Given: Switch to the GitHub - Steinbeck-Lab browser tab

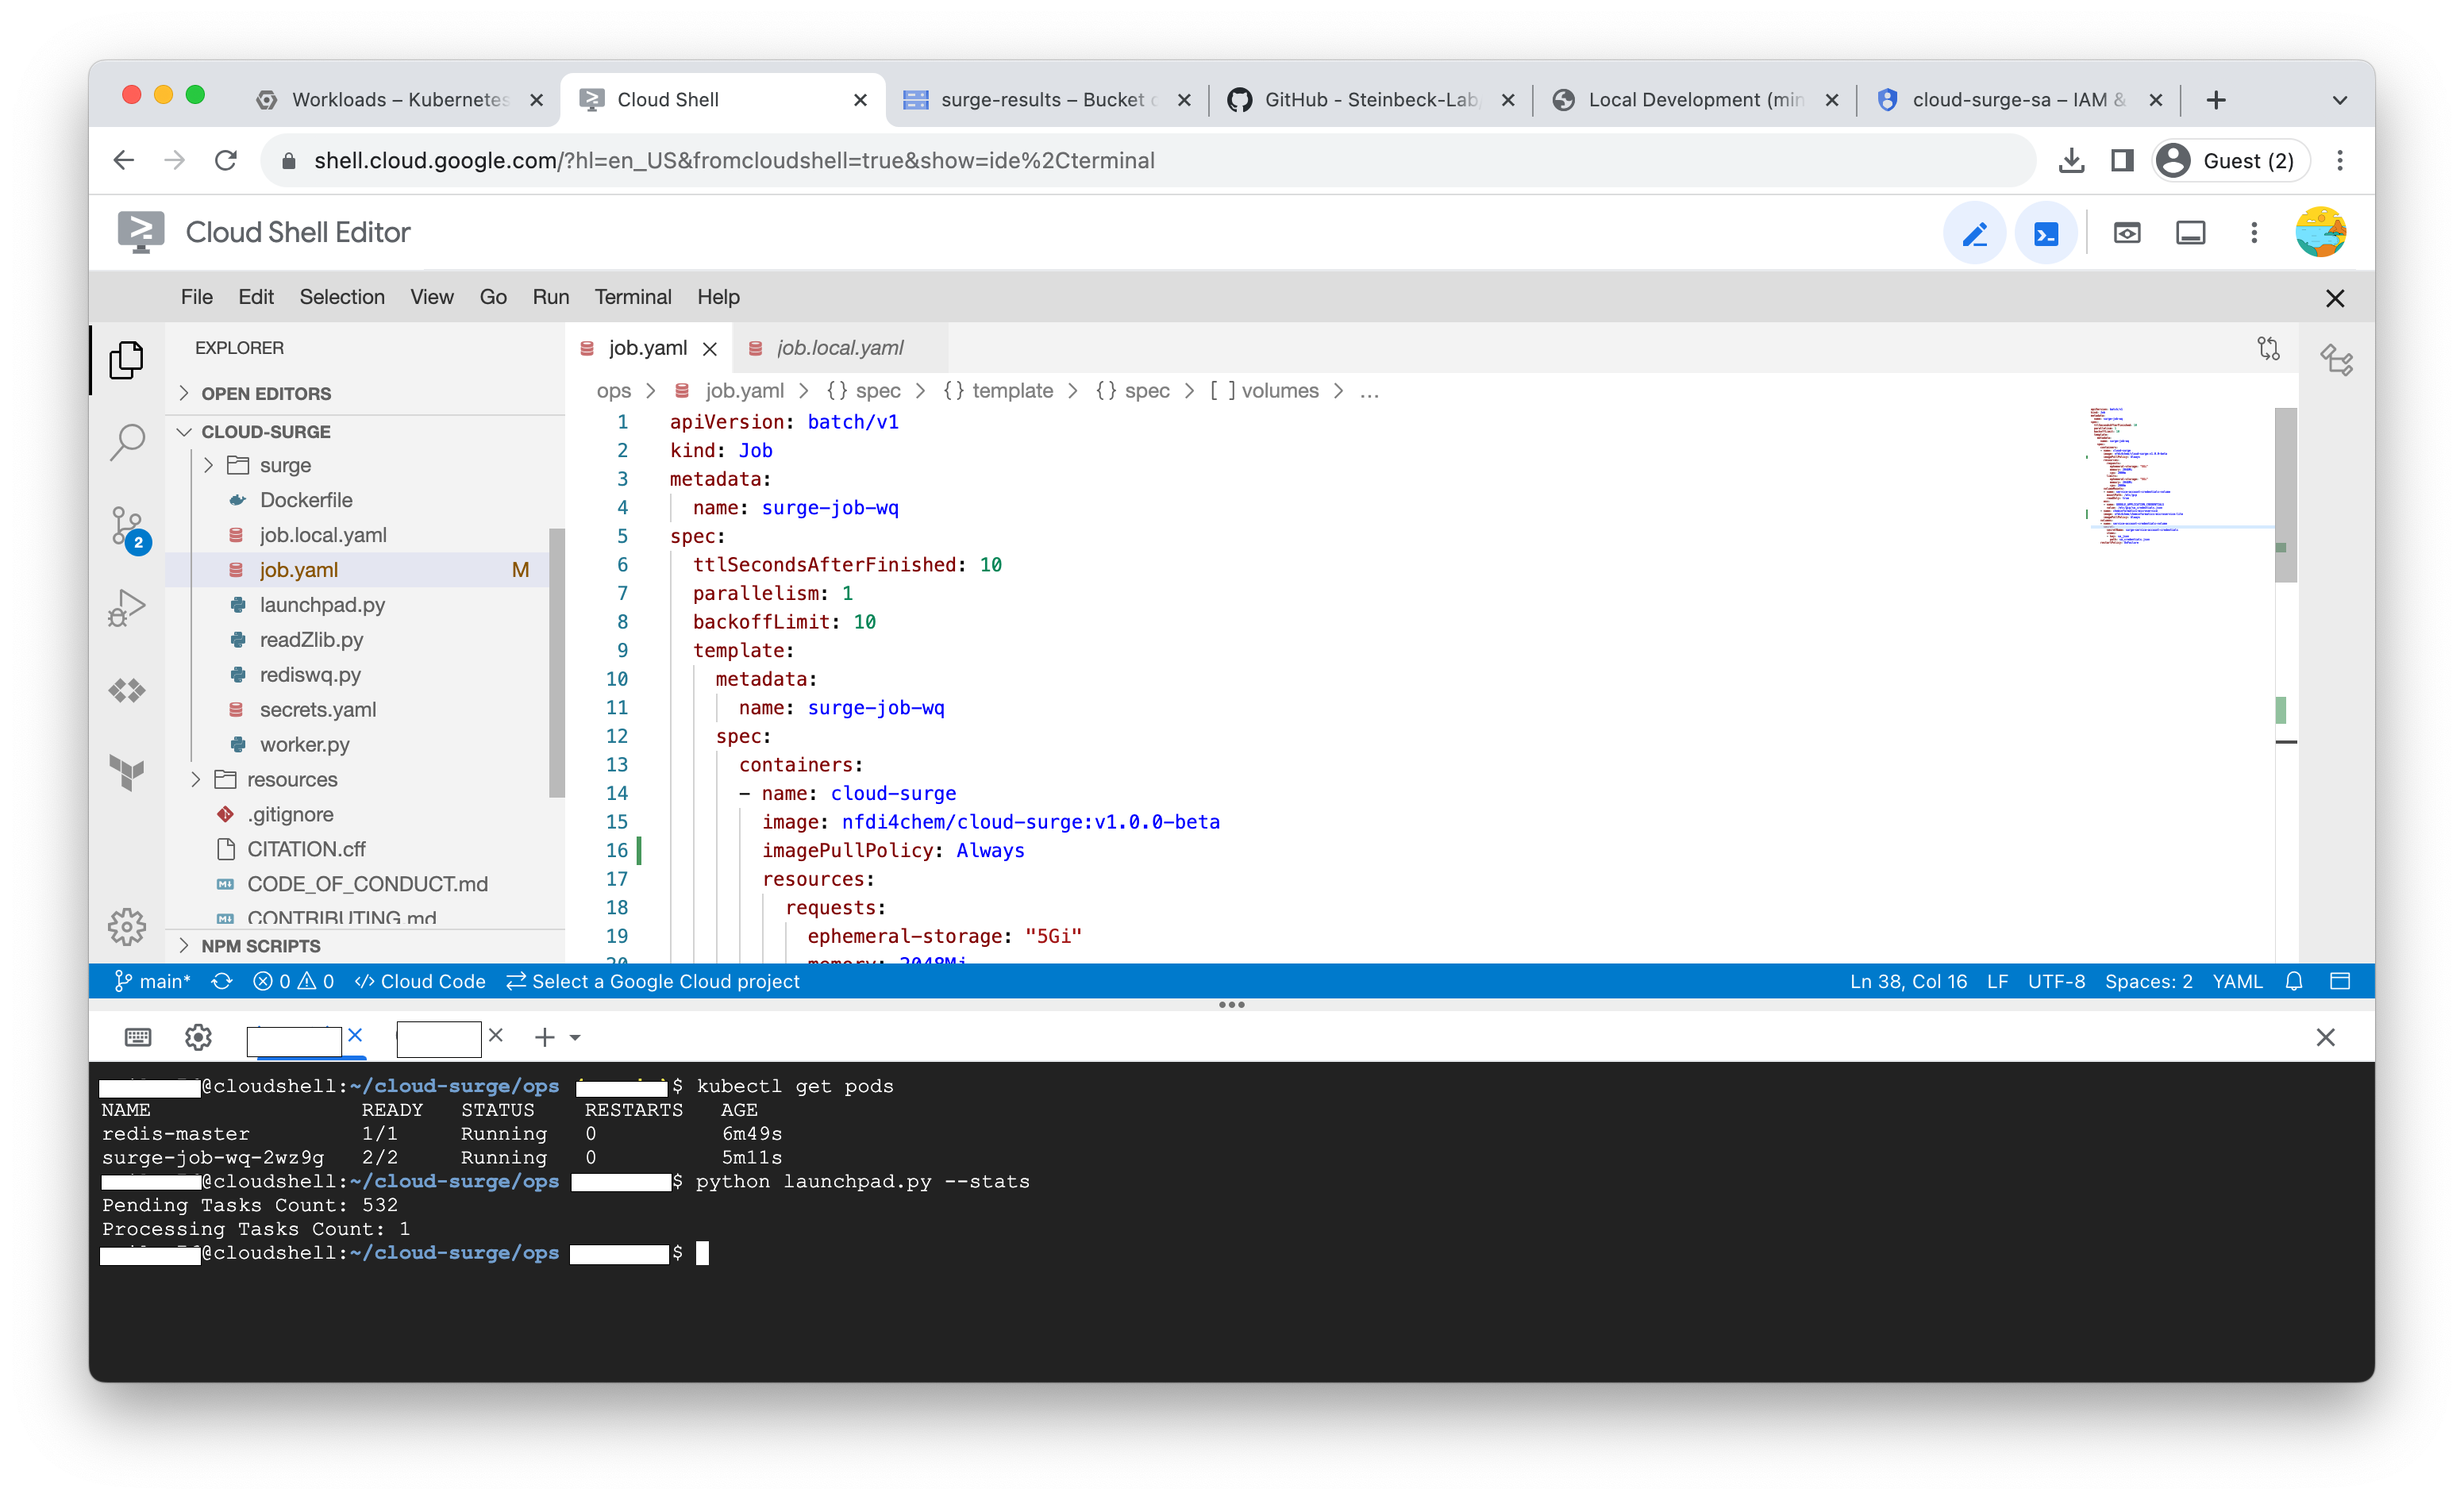Looking at the screenshot, I should (x=1371, y=99).
